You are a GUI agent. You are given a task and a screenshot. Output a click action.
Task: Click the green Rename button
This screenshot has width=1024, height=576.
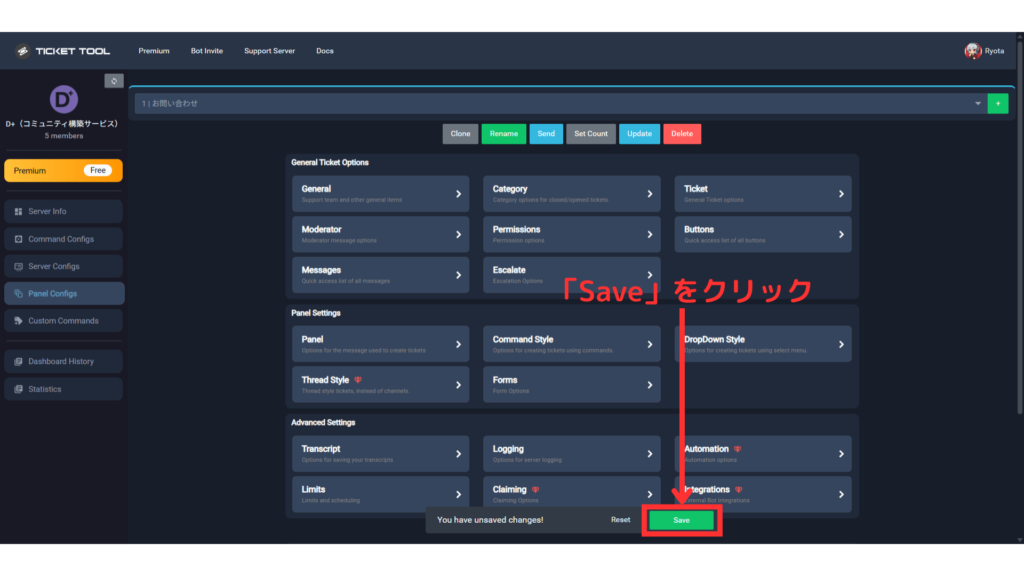504,134
